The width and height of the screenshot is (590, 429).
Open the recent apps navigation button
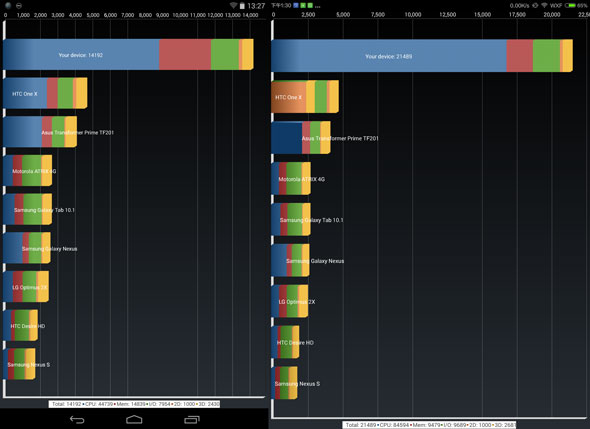[x=192, y=419]
